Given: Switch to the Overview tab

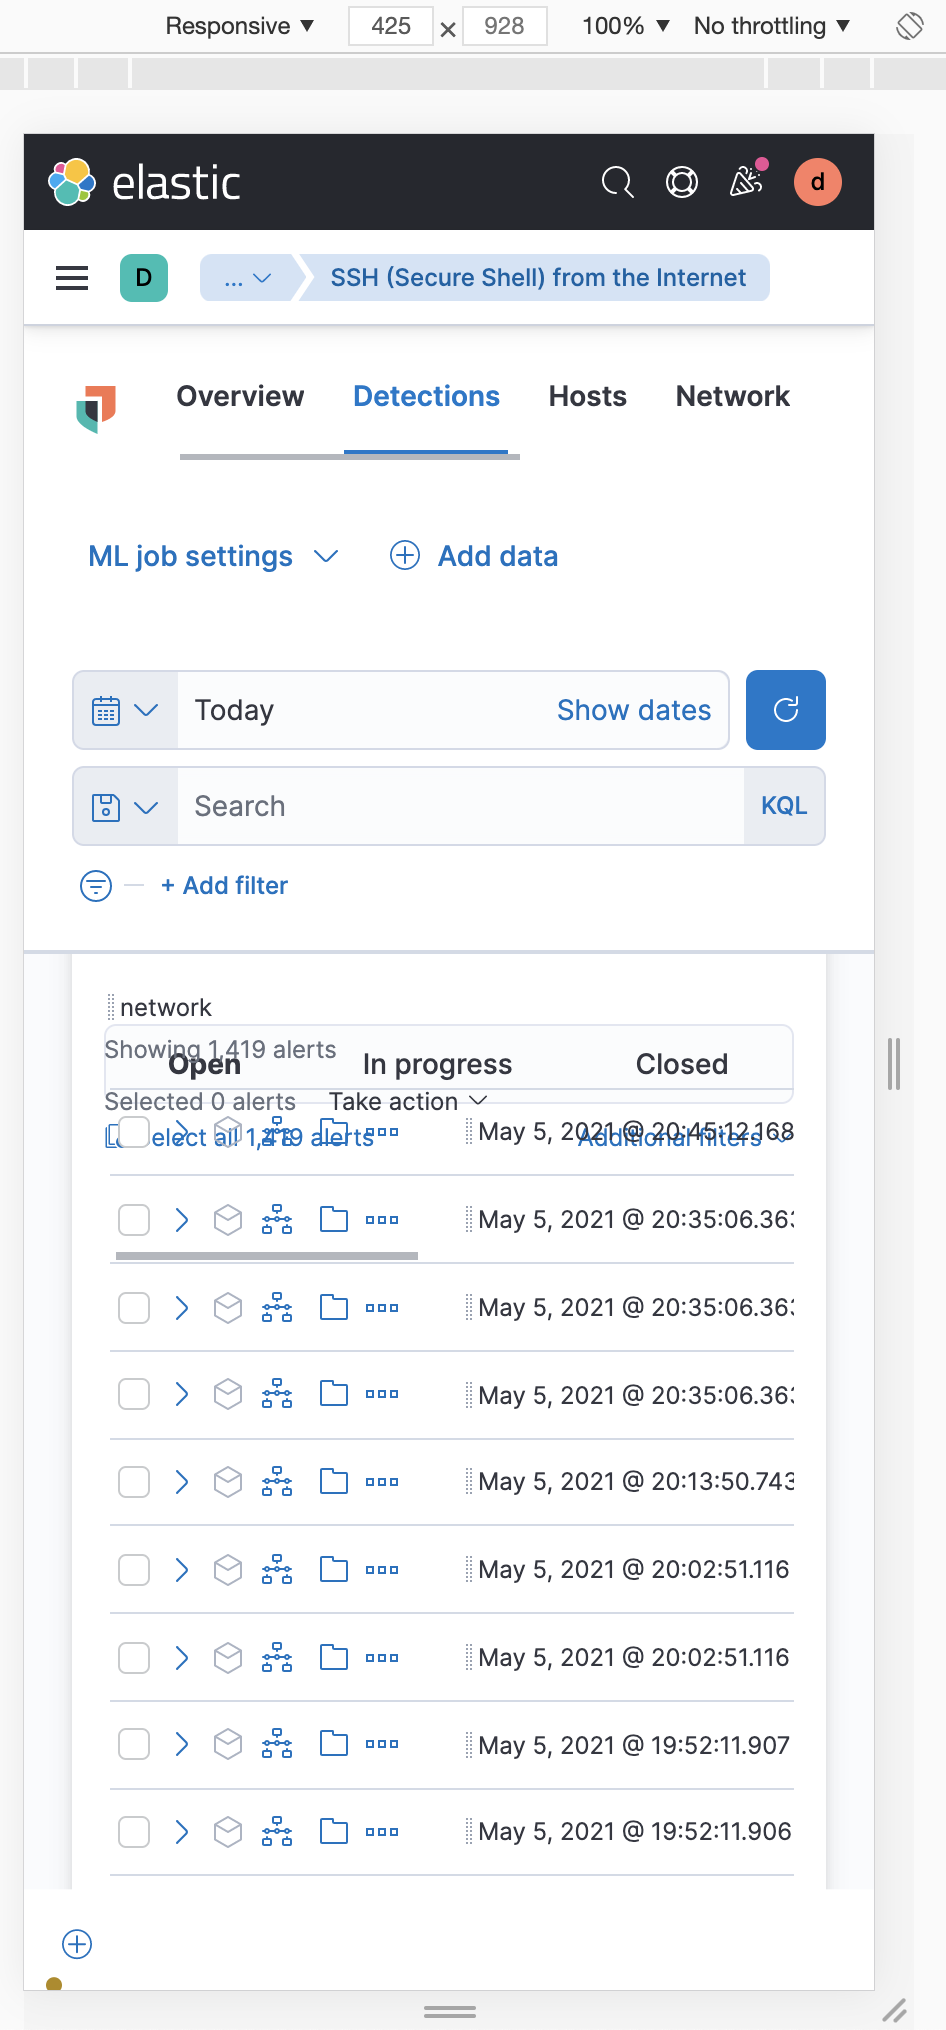Looking at the screenshot, I should tap(240, 396).
